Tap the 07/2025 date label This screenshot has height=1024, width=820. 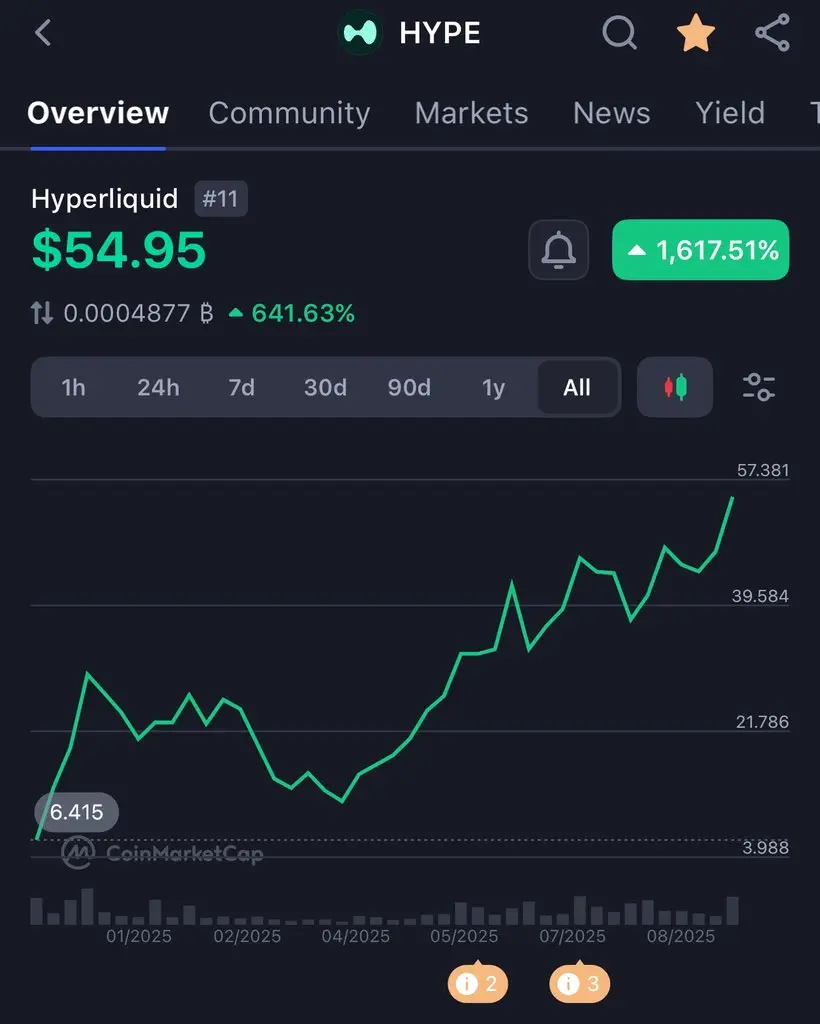point(572,936)
